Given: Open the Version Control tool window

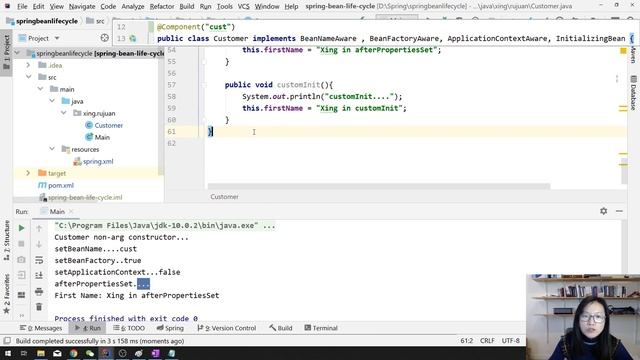Looking at the screenshot, I should 227,328.
